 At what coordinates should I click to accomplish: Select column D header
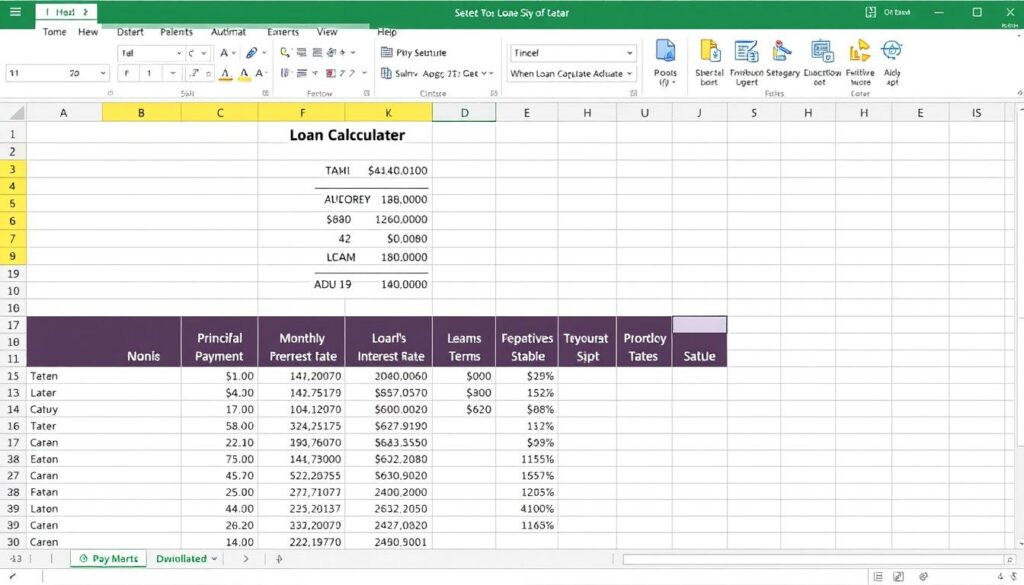pos(464,113)
